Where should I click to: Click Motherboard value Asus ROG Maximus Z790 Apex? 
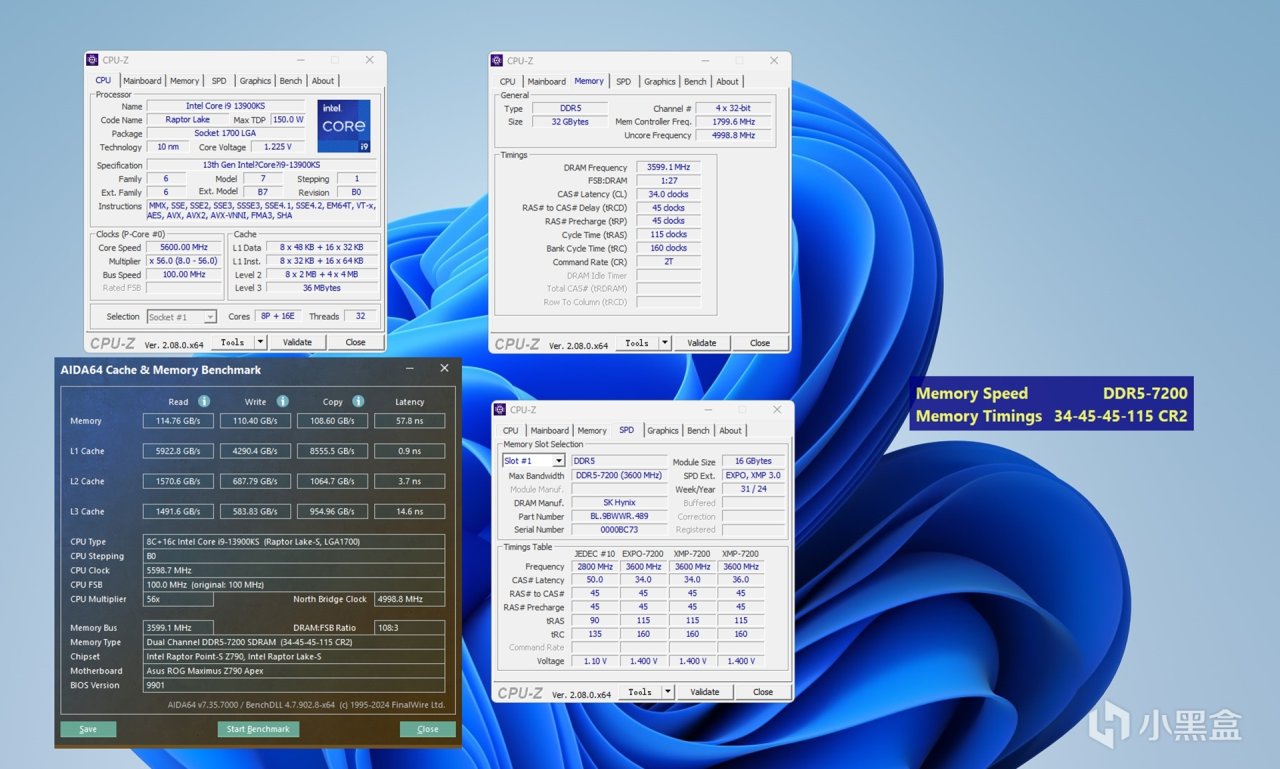click(x=294, y=671)
